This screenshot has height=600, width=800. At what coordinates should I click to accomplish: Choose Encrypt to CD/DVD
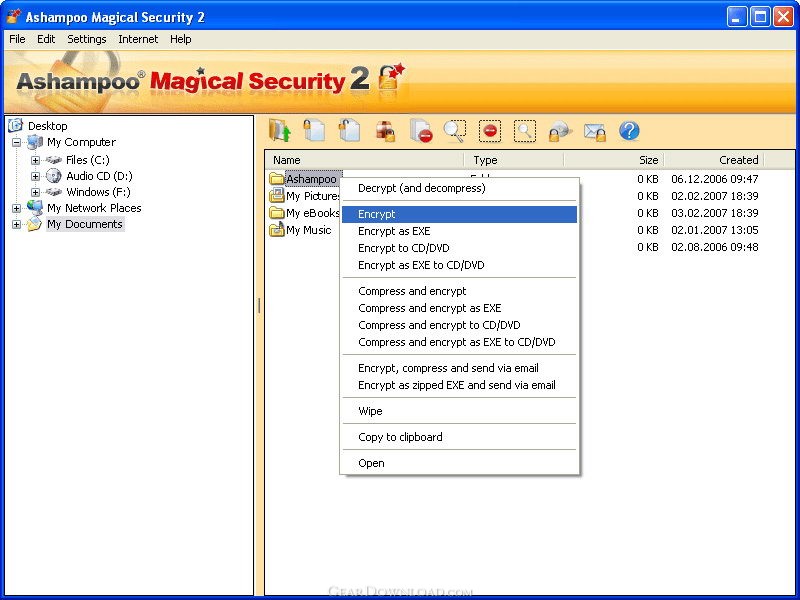(x=459, y=248)
